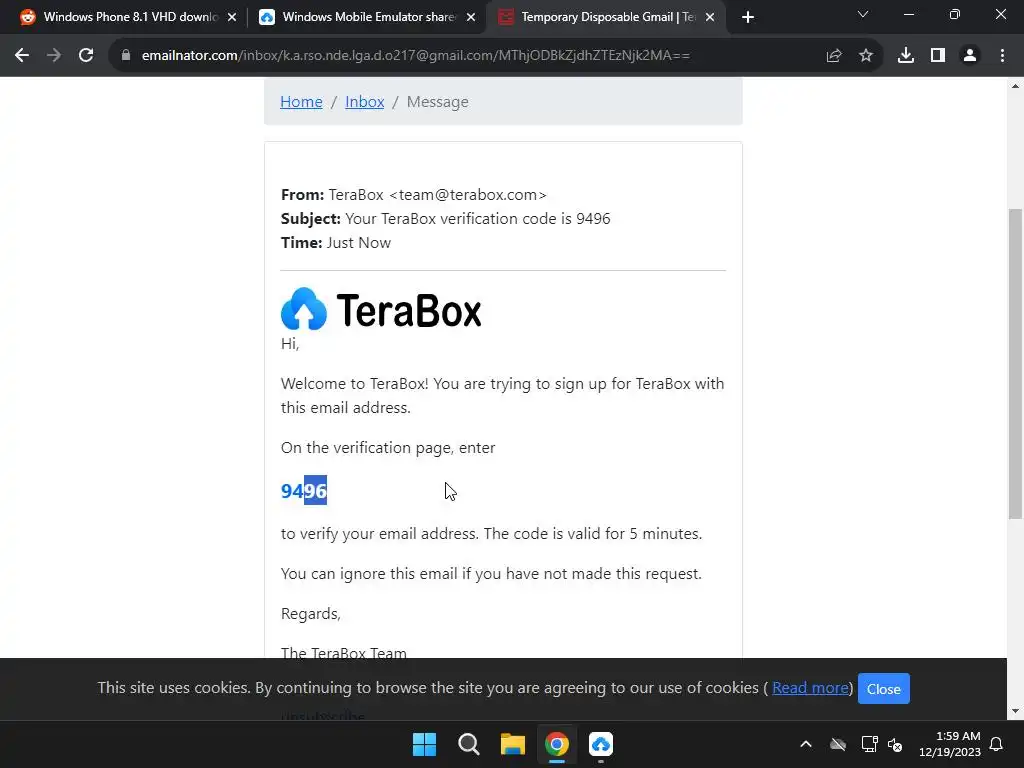Click Chrome icon in taskbar

click(557, 744)
